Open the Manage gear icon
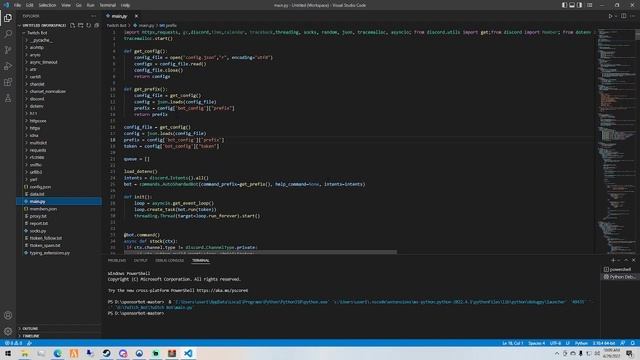Image resolution: width=640 pixels, height=360 pixels. tap(8, 331)
